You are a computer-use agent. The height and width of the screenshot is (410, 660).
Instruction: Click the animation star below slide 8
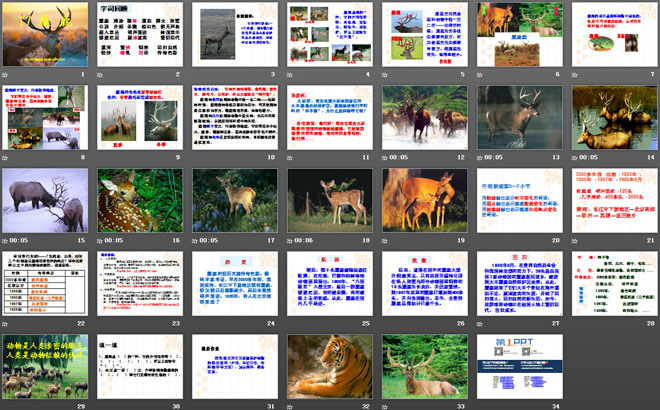[x=7, y=157]
